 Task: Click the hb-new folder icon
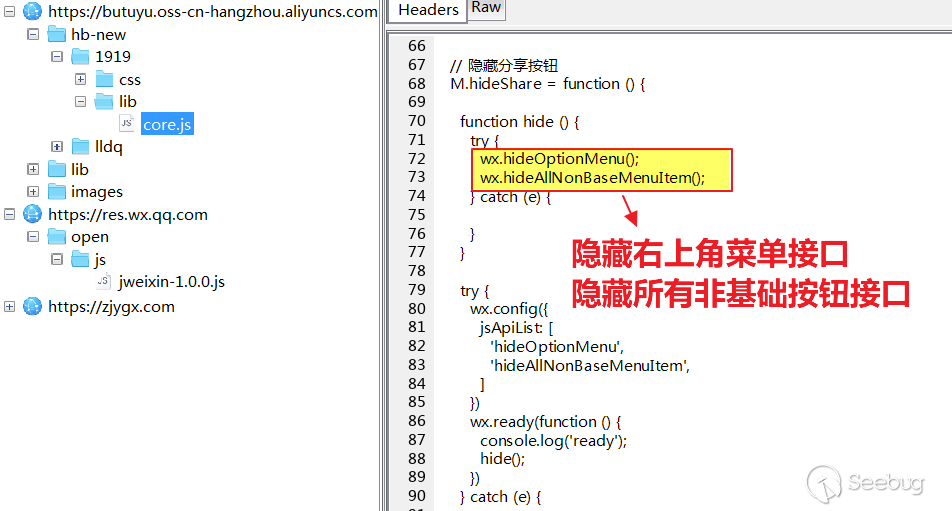(56, 34)
